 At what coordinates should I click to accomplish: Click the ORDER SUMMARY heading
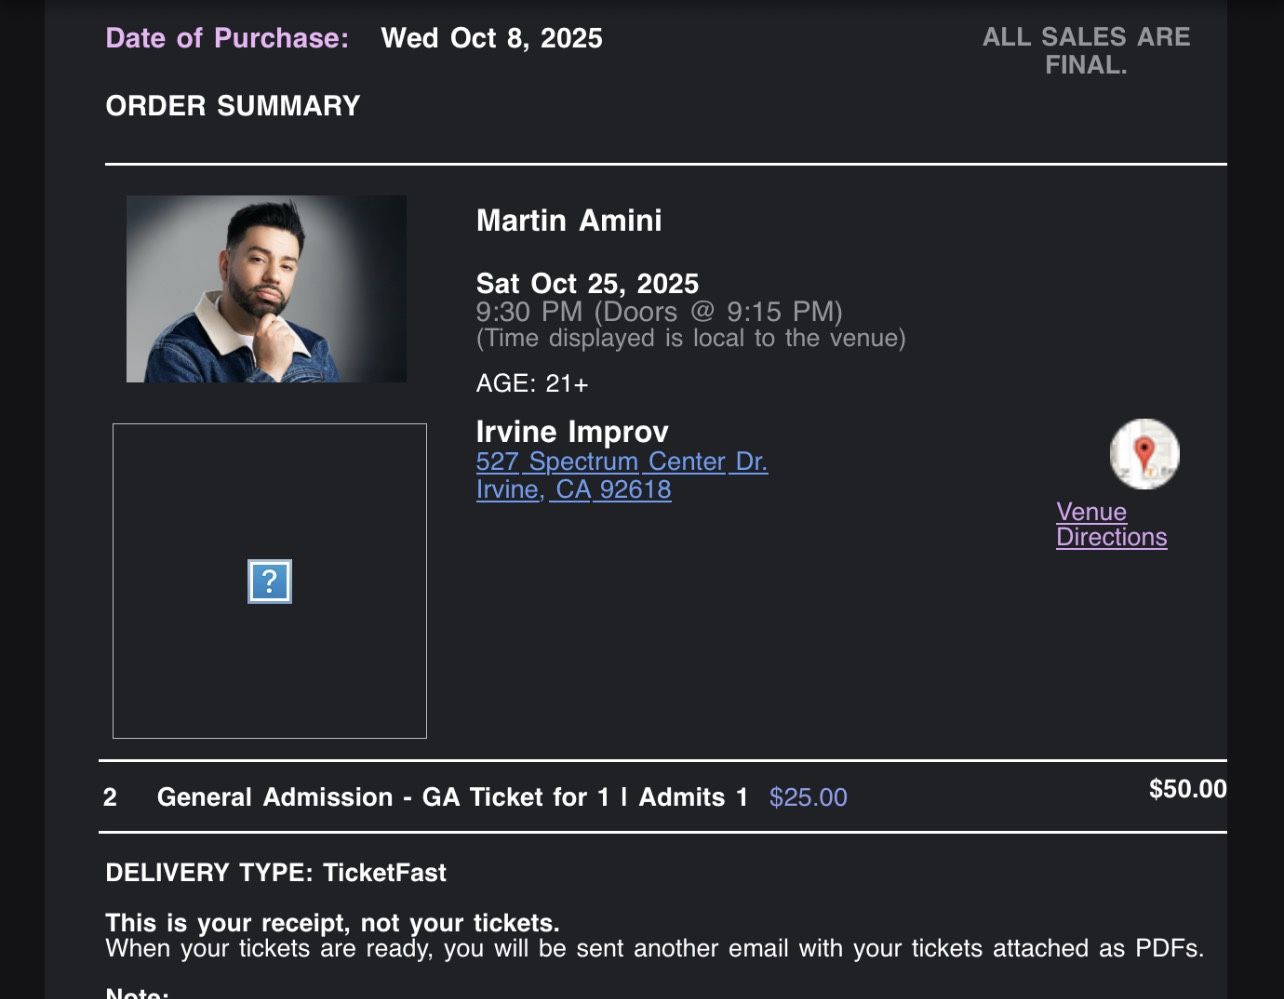coord(232,106)
